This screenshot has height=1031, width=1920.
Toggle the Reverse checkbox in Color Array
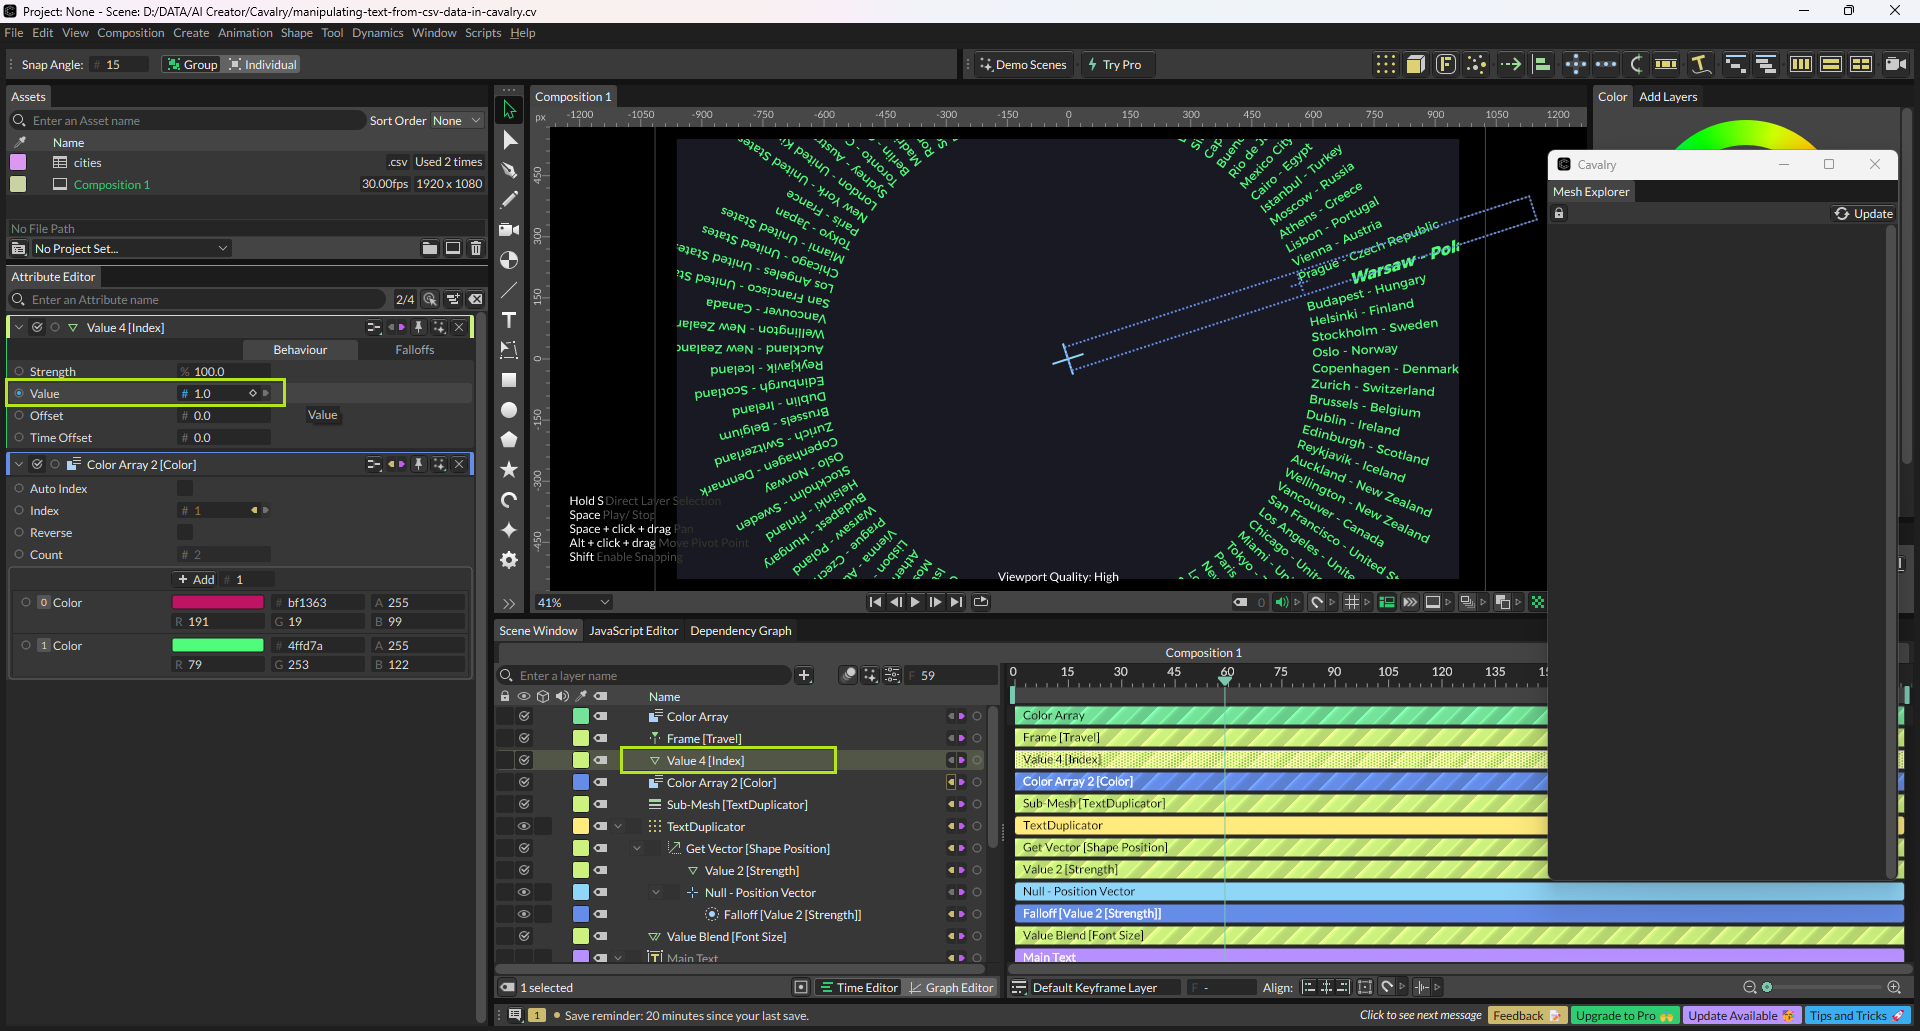[185, 533]
